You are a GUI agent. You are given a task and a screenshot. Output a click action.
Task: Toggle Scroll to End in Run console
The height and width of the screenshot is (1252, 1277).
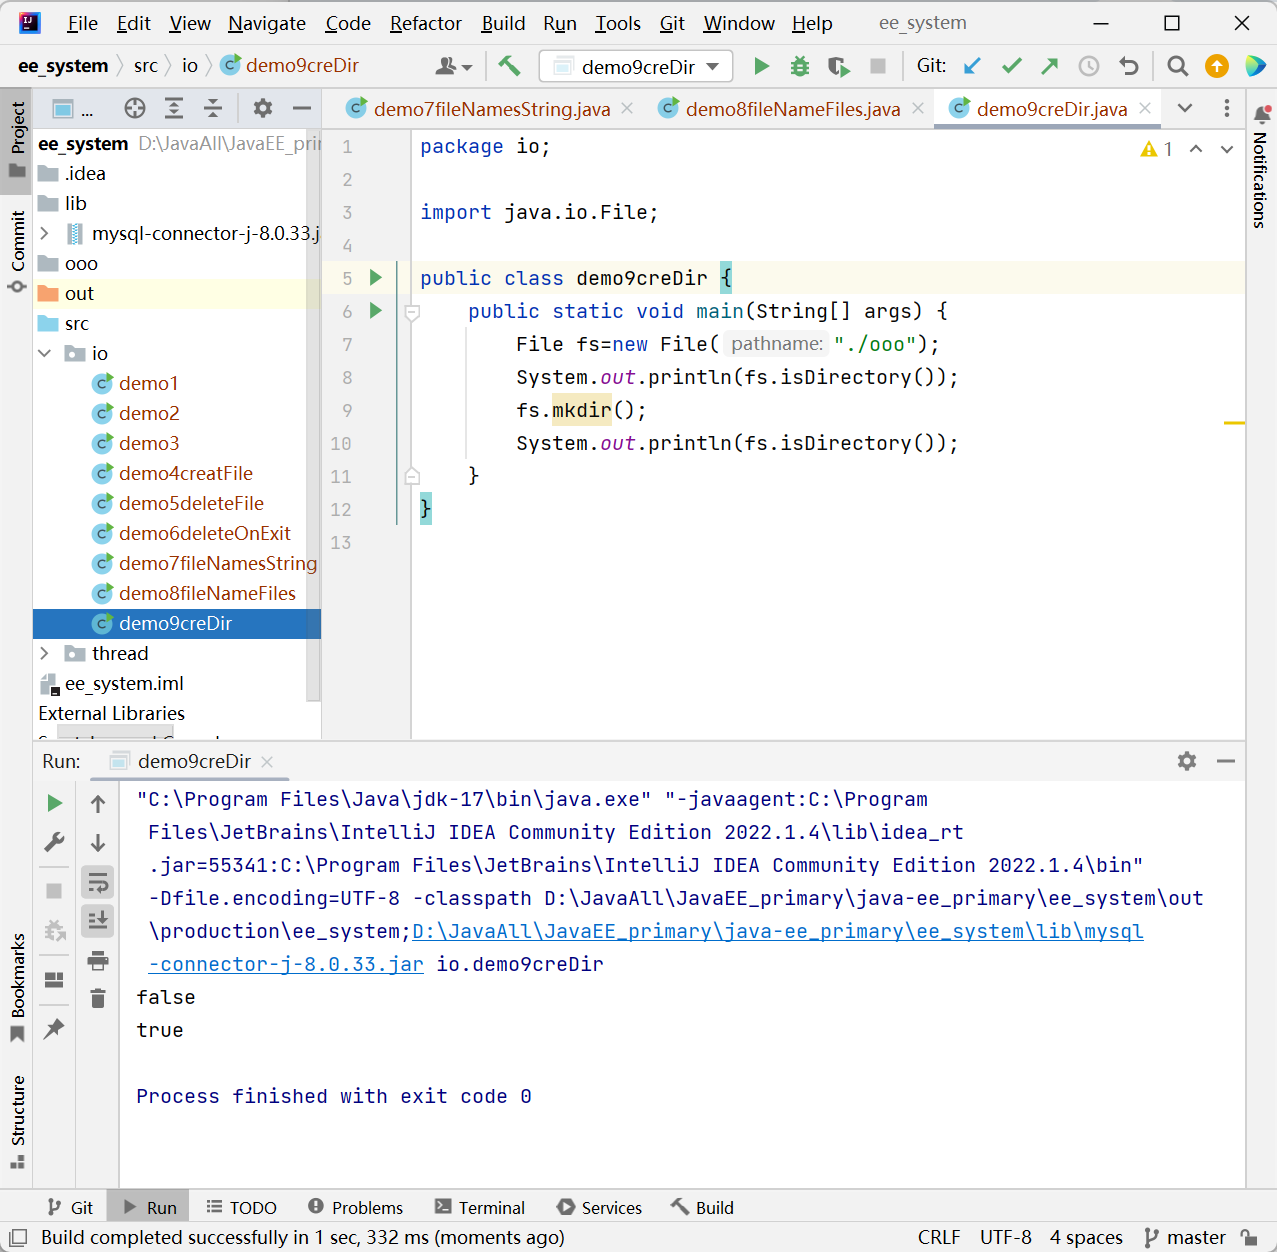98,921
